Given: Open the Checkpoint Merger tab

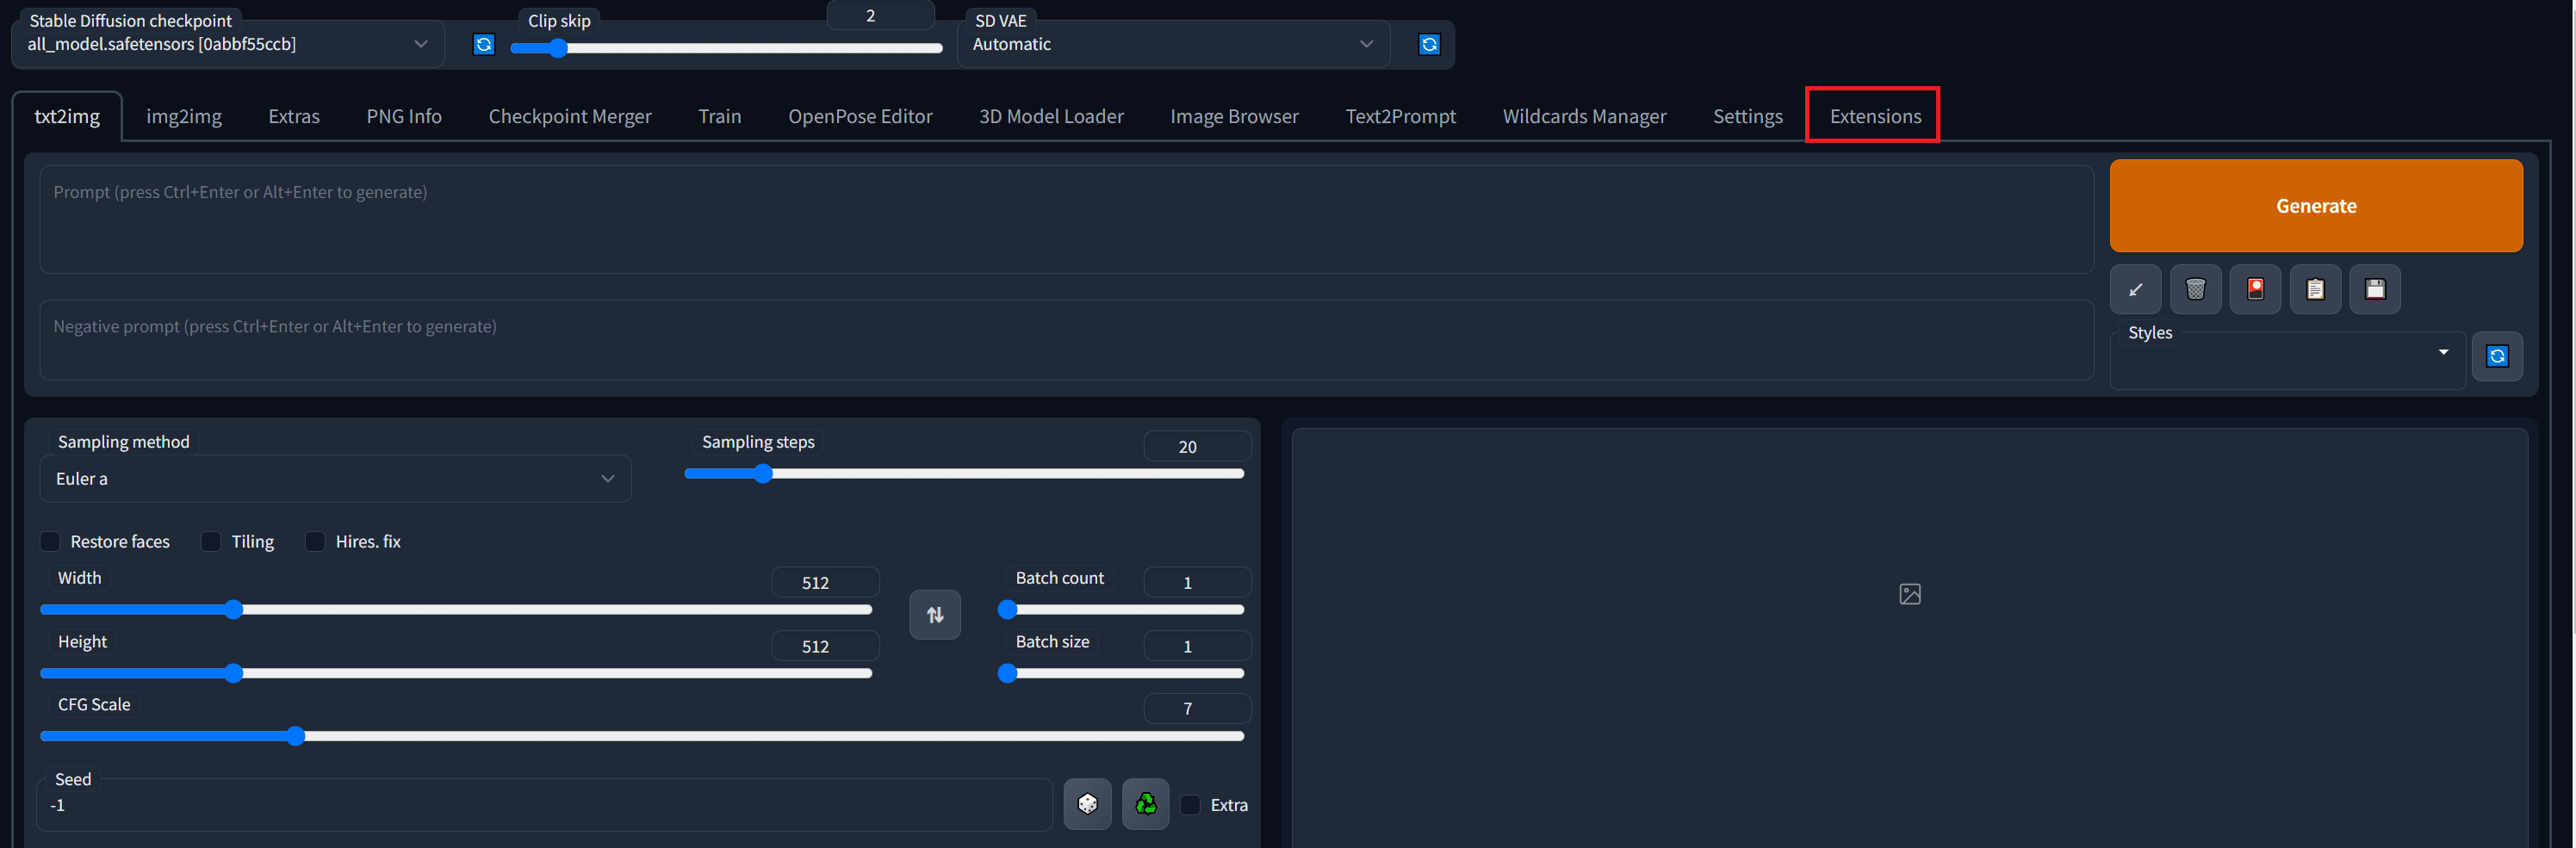Looking at the screenshot, I should point(570,116).
